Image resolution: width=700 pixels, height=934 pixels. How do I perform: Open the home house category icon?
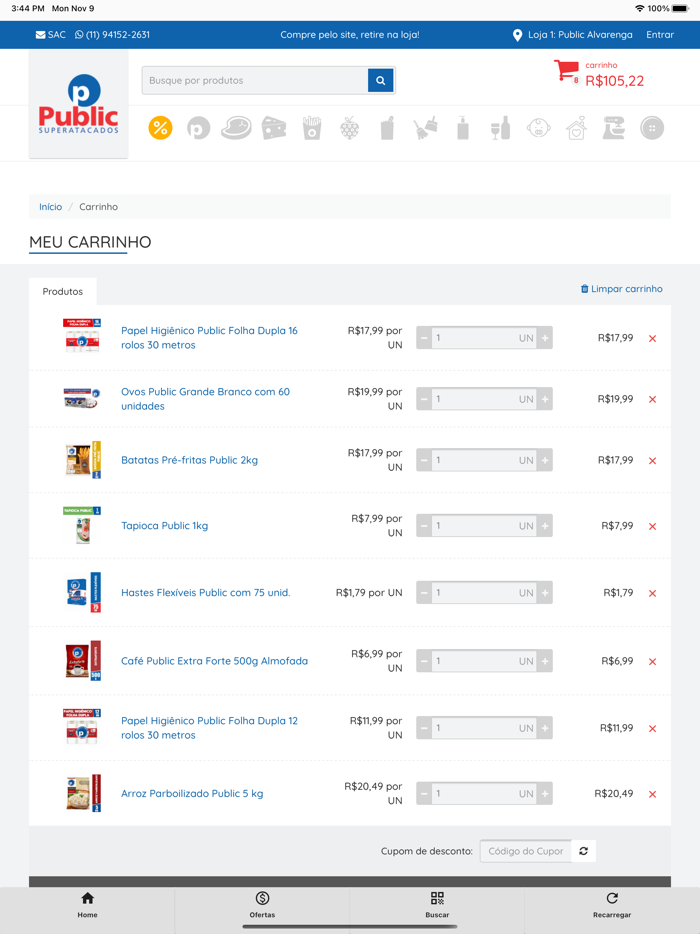pos(576,128)
